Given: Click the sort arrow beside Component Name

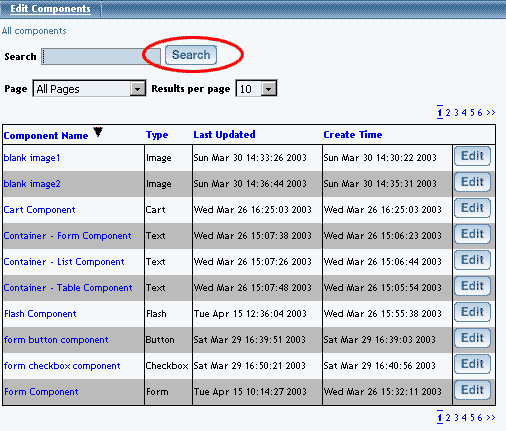Looking at the screenshot, I should [98, 132].
